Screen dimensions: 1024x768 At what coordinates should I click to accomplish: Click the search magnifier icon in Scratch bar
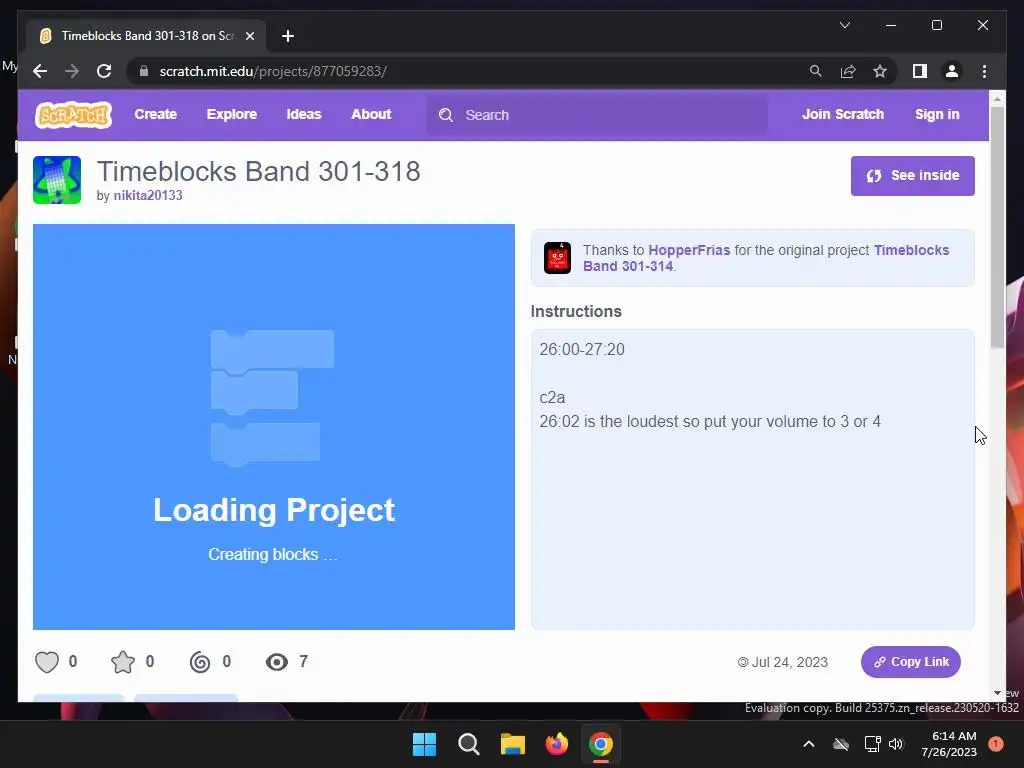[446, 115]
